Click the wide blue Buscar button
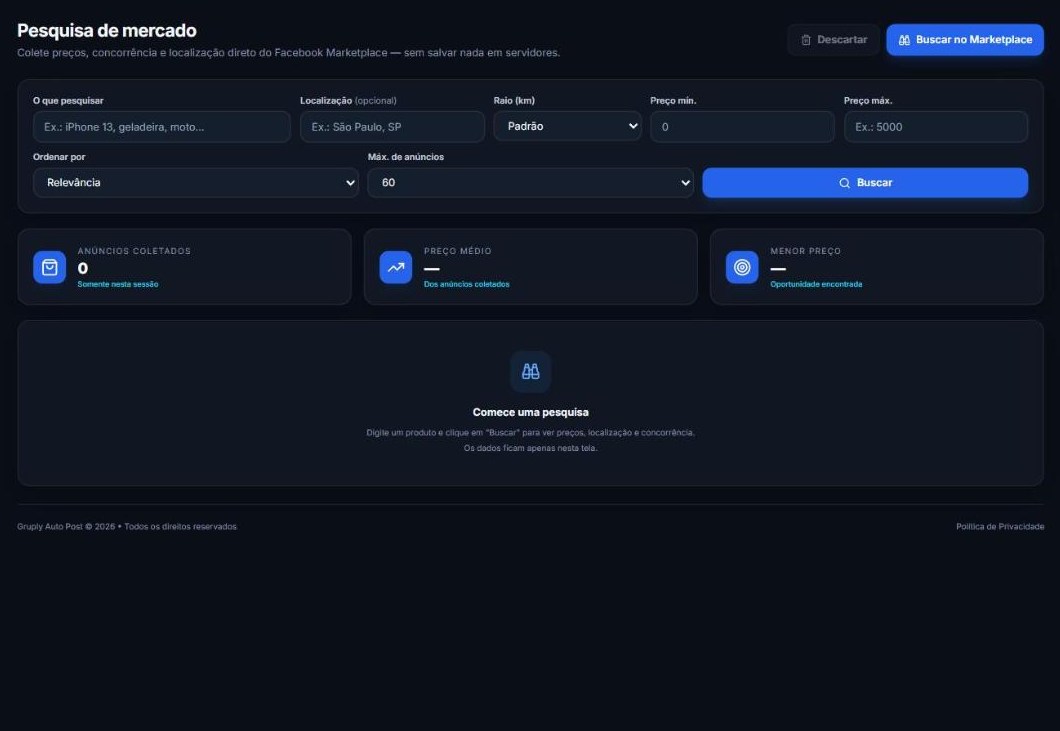The image size is (1060, 731). 865,183
